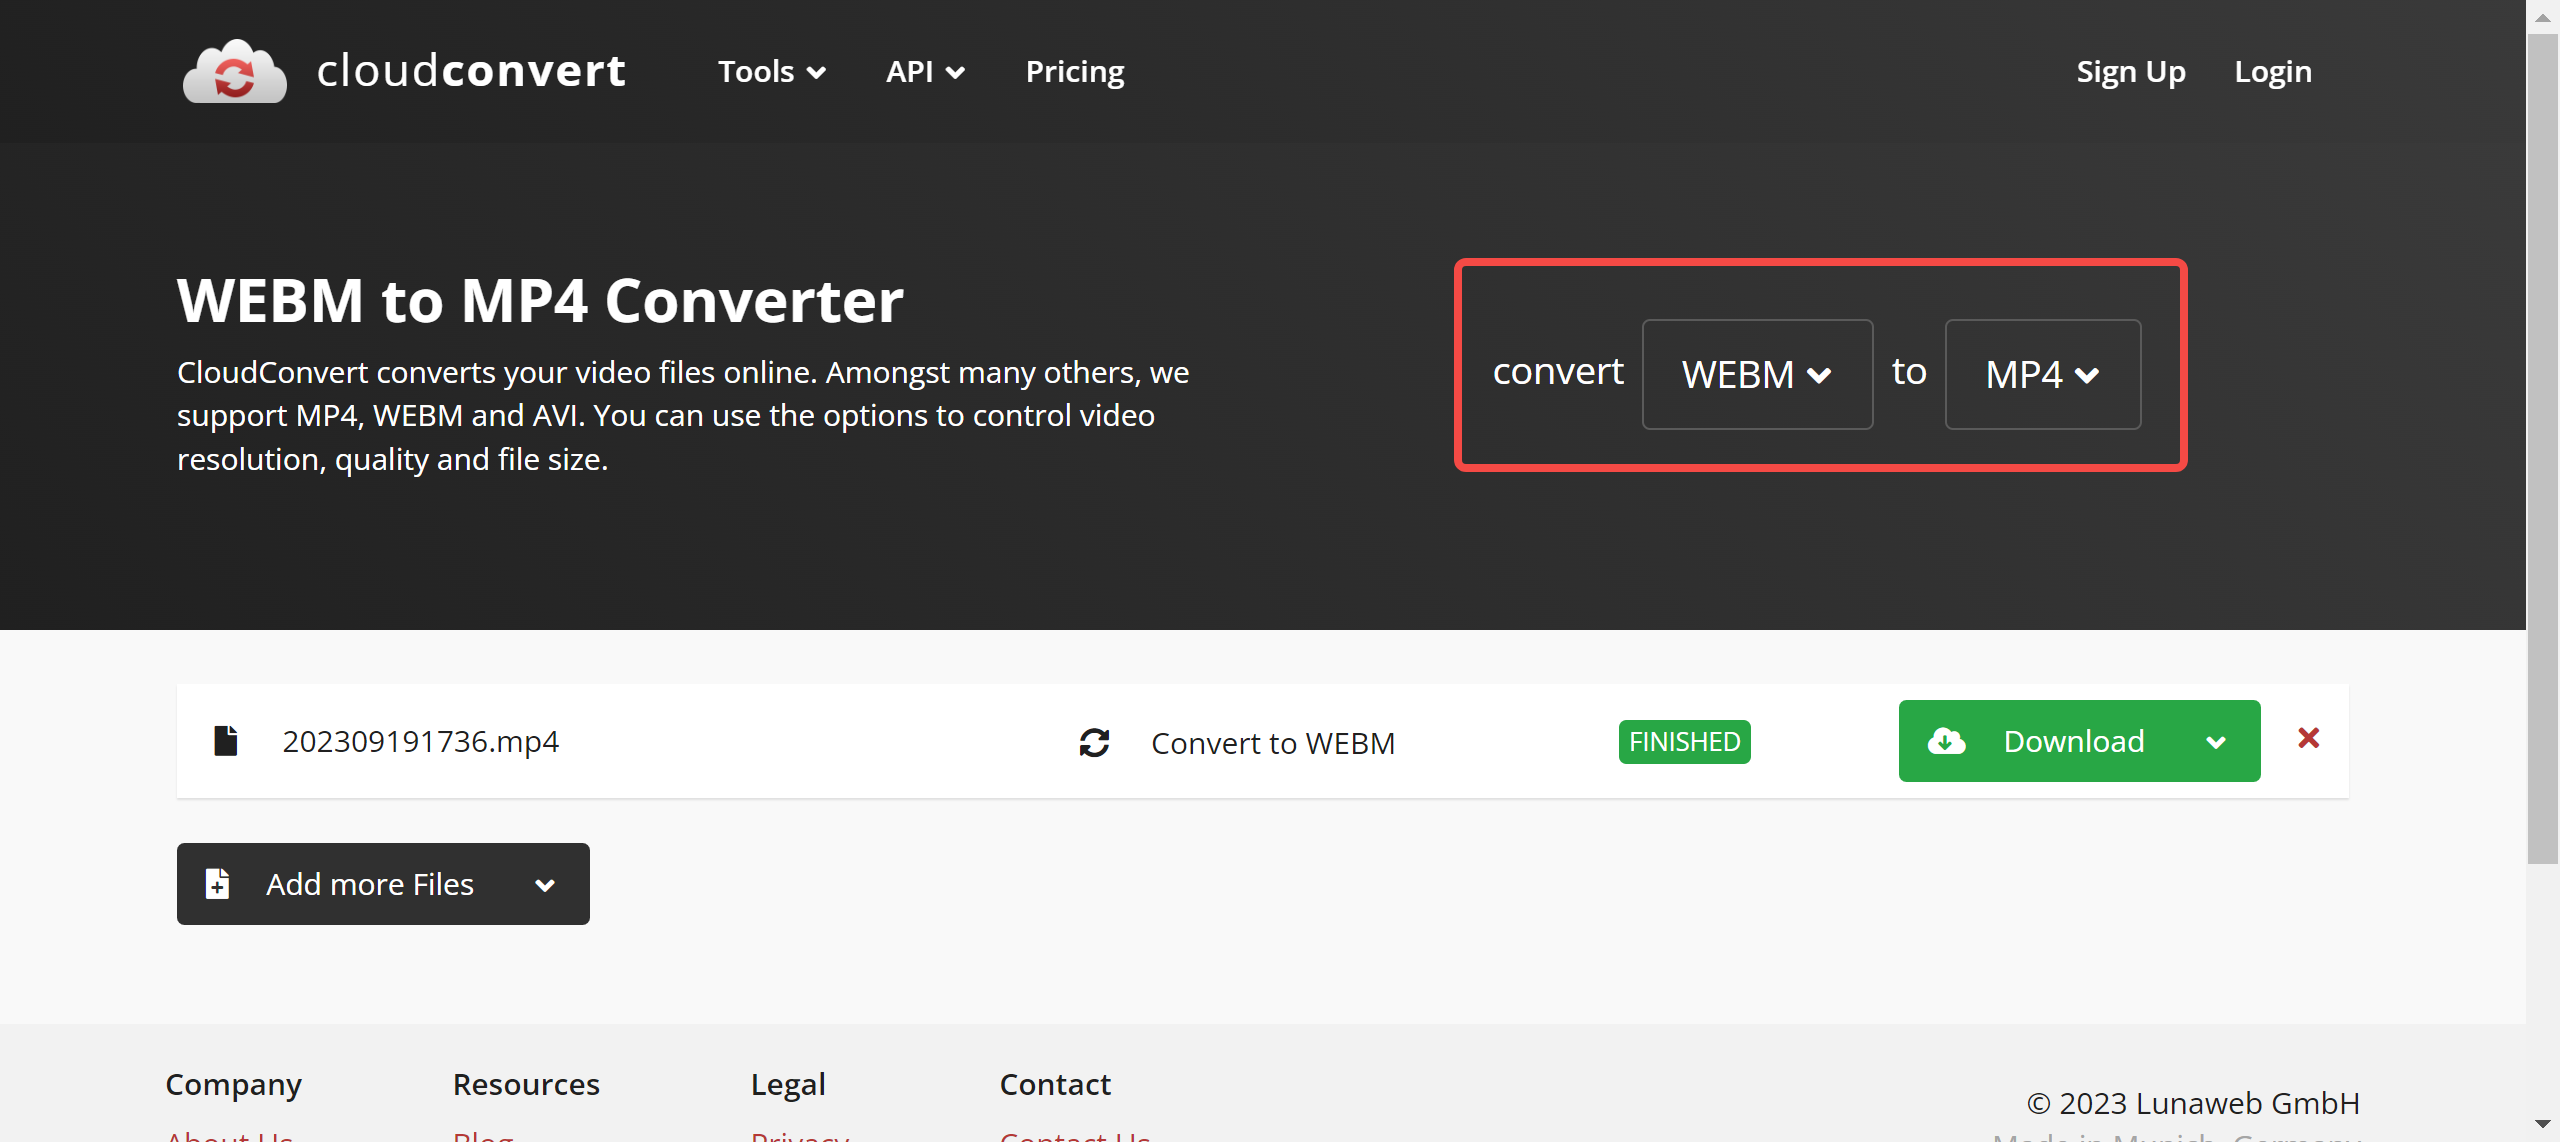Open the API menu
Viewport: 2560px width, 1142px height.
tap(925, 72)
